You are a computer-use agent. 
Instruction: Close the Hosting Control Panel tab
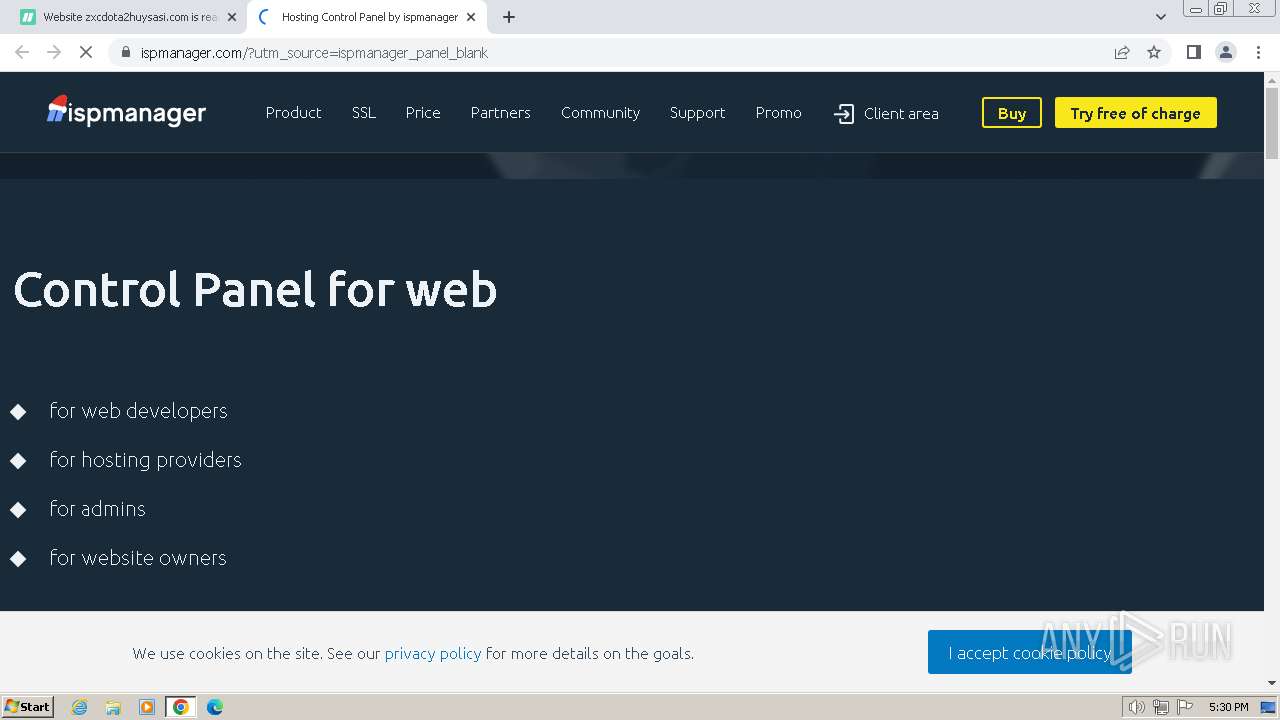(471, 17)
